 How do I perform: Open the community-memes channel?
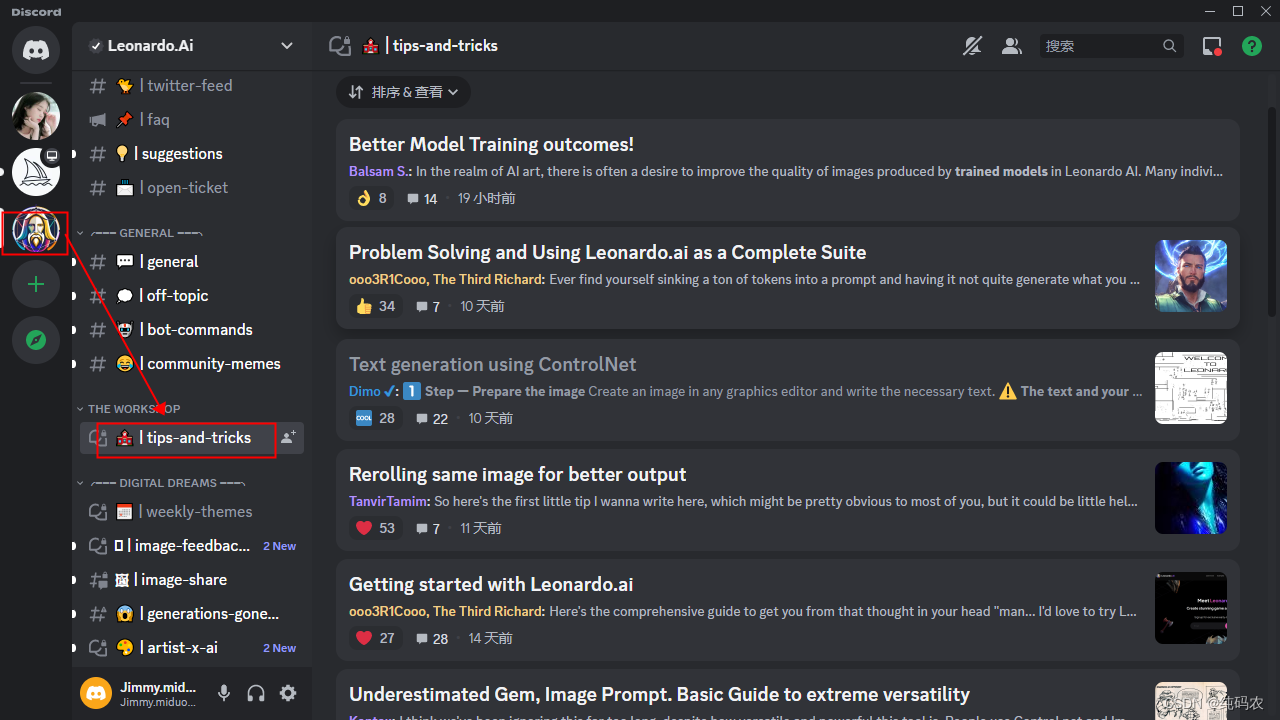(x=192, y=363)
